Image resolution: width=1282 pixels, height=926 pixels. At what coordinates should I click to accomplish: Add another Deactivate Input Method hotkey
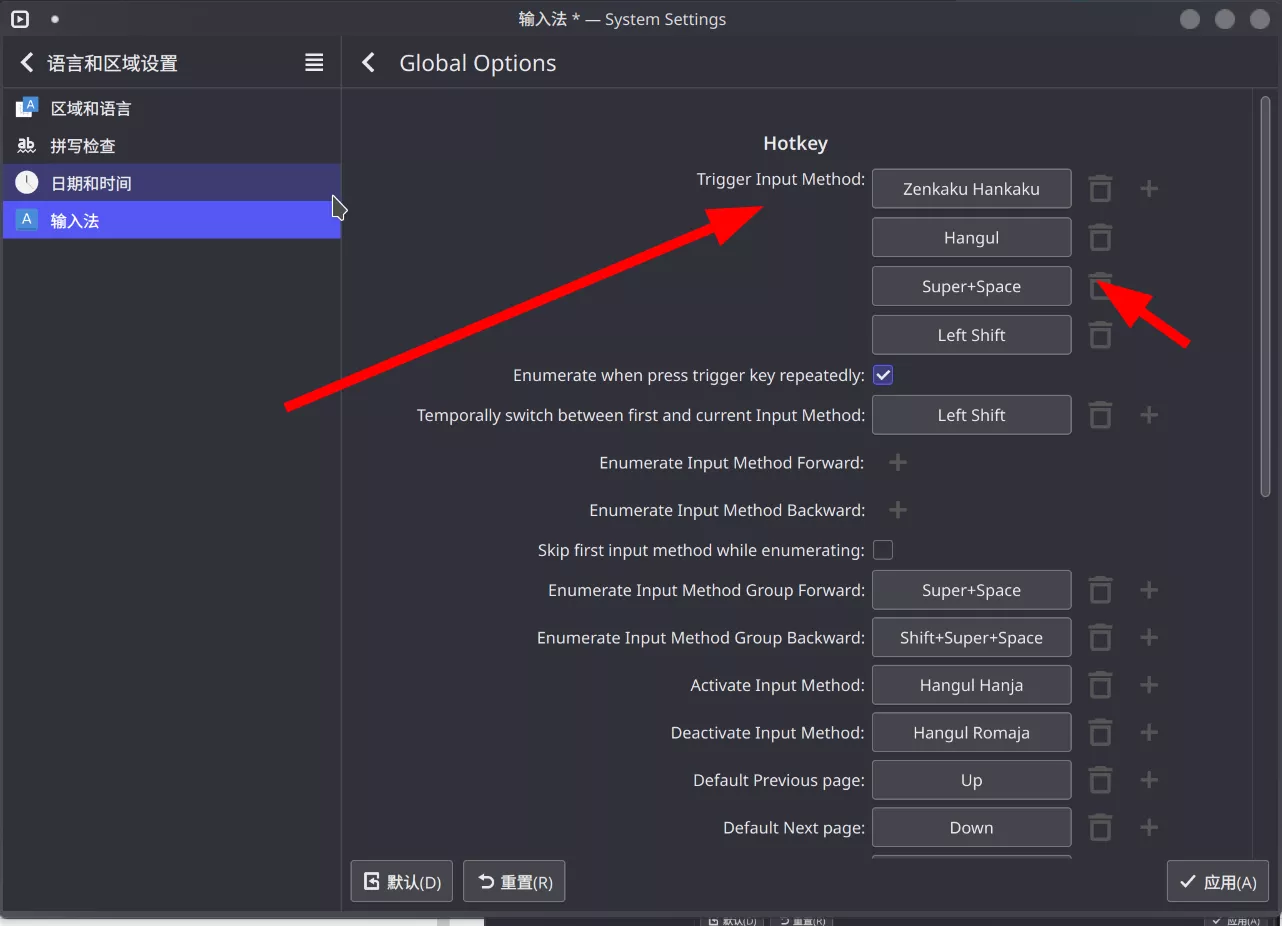1149,733
